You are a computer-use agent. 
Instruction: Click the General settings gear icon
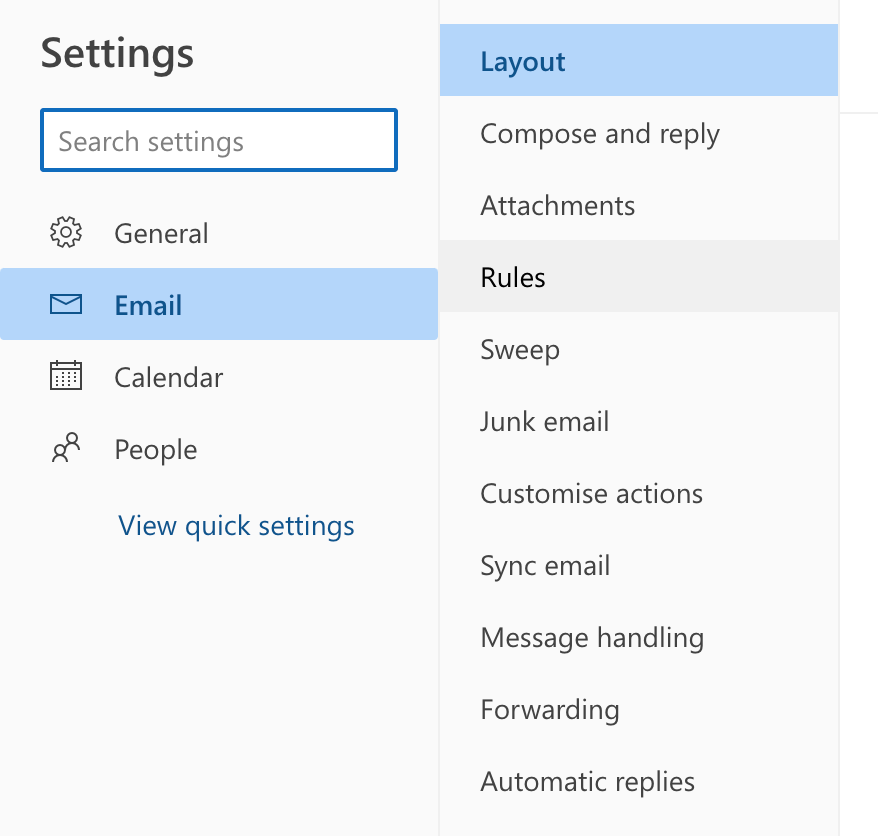(65, 232)
